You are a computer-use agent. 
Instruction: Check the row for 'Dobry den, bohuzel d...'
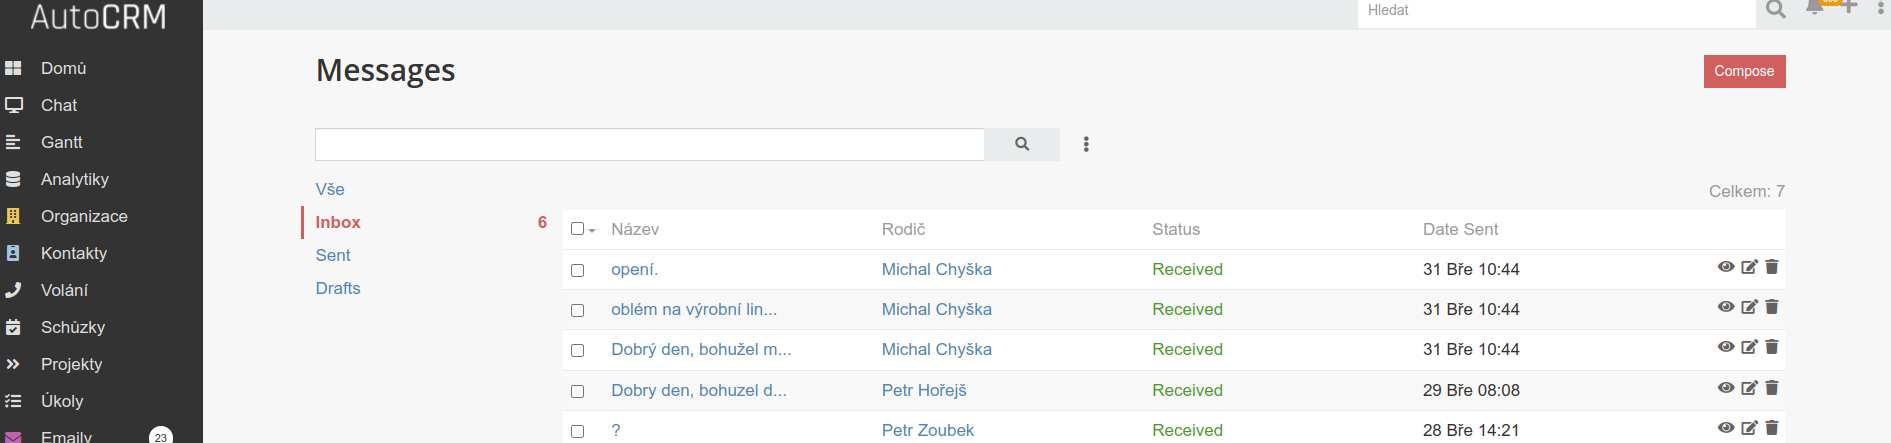click(x=577, y=391)
